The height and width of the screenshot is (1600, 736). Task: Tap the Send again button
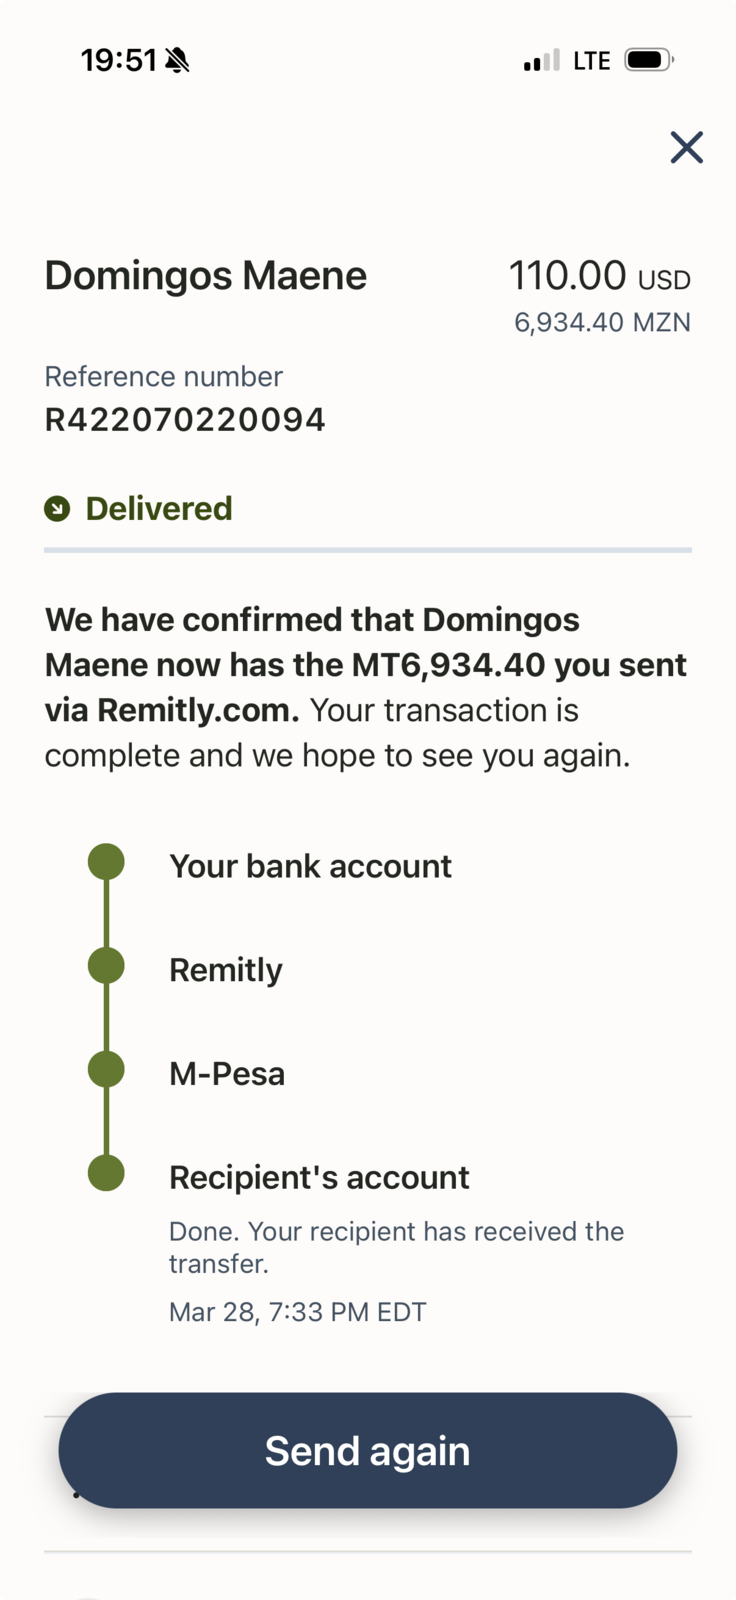pyautogui.click(x=367, y=1450)
